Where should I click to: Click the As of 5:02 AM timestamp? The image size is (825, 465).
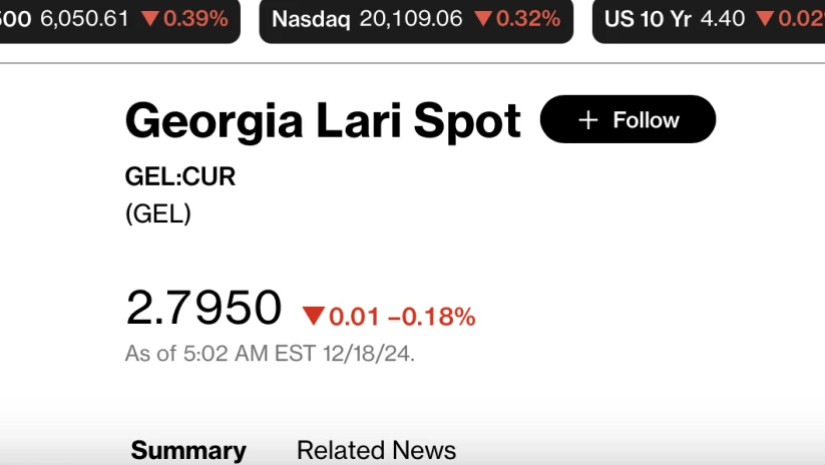270,353
